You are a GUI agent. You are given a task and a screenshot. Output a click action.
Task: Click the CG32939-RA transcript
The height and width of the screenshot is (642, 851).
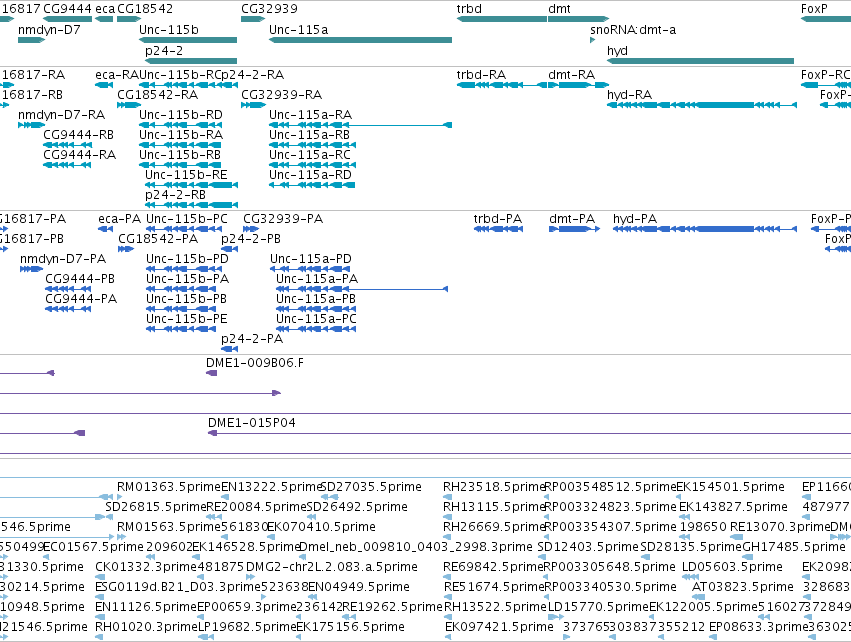pos(253,105)
